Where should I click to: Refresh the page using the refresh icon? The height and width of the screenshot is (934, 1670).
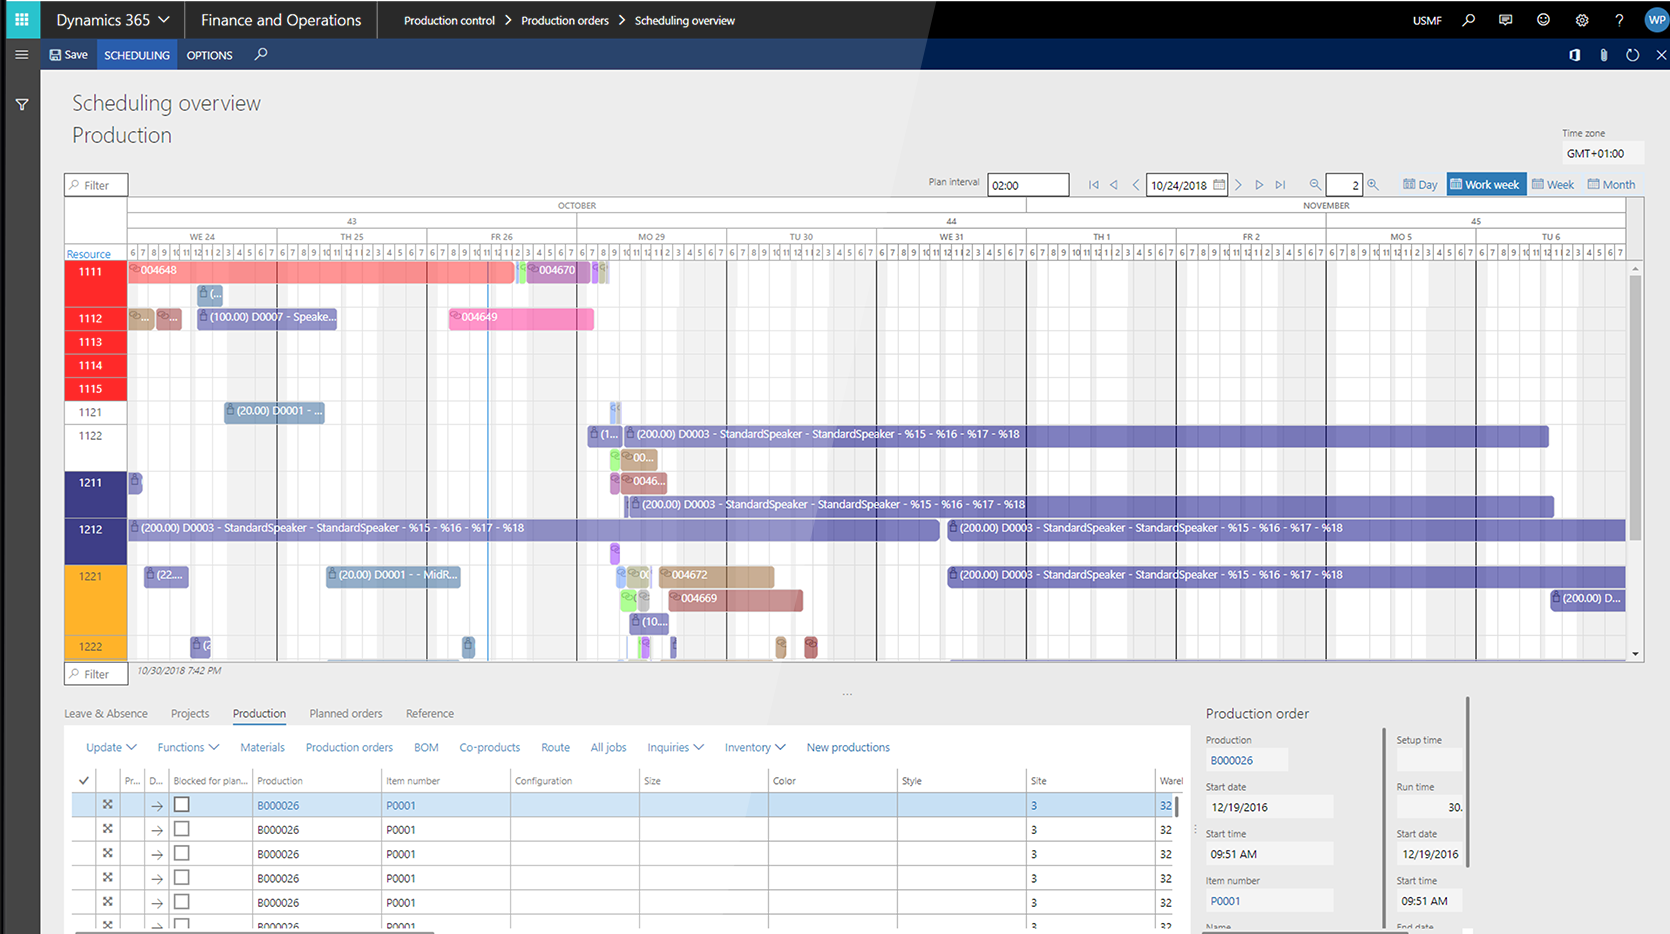[x=1633, y=55]
